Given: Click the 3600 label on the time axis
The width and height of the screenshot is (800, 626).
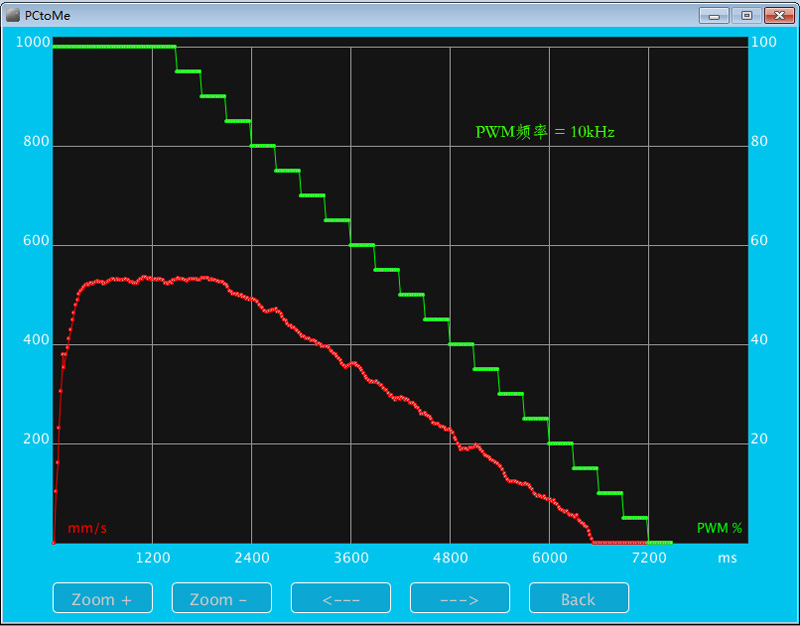Looking at the screenshot, I should click(x=351, y=558).
